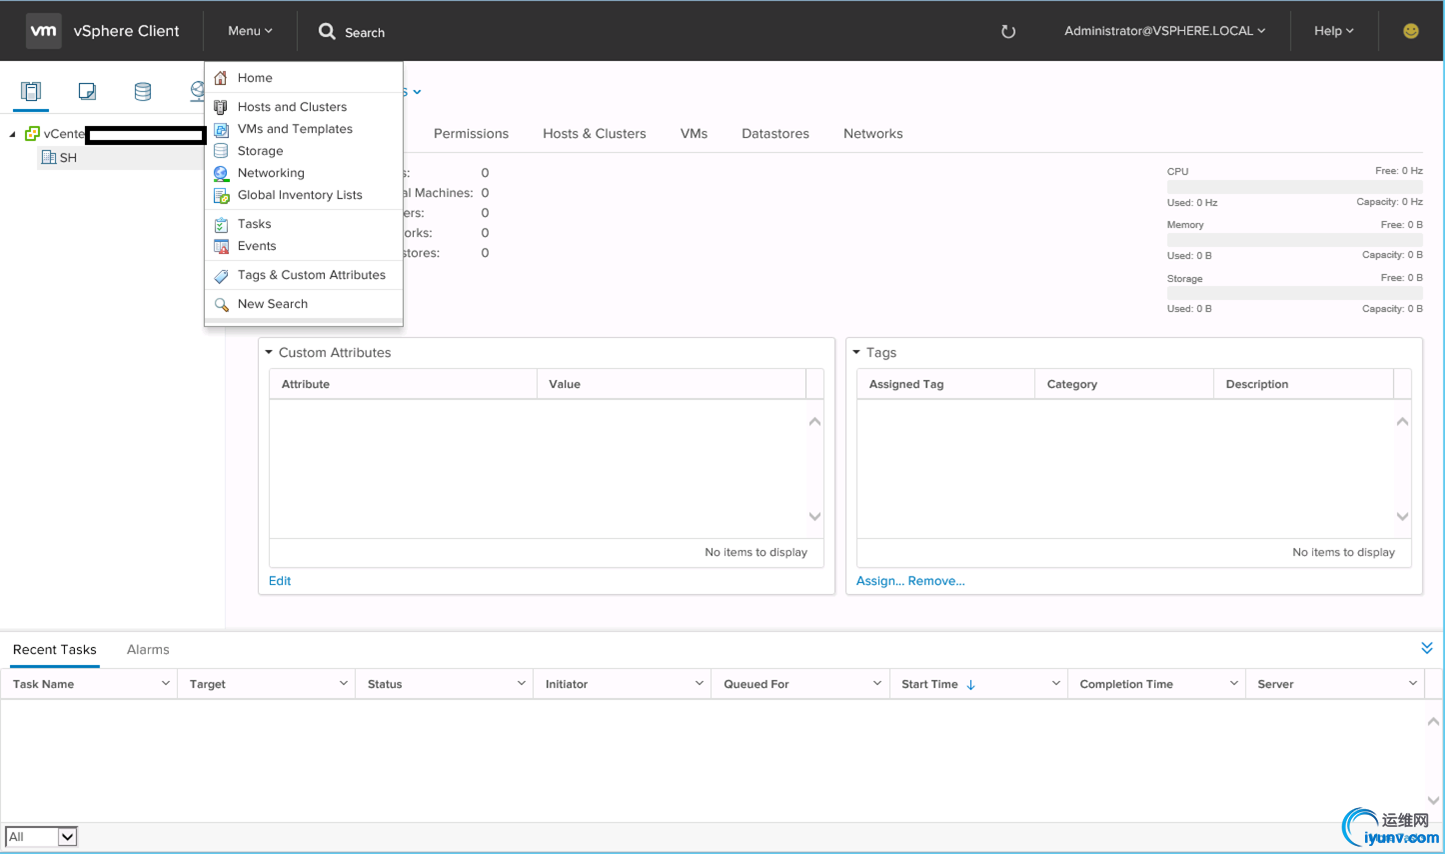Open the VMs and Templates inventory icon
The image size is (1445, 854).
click(87, 92)
